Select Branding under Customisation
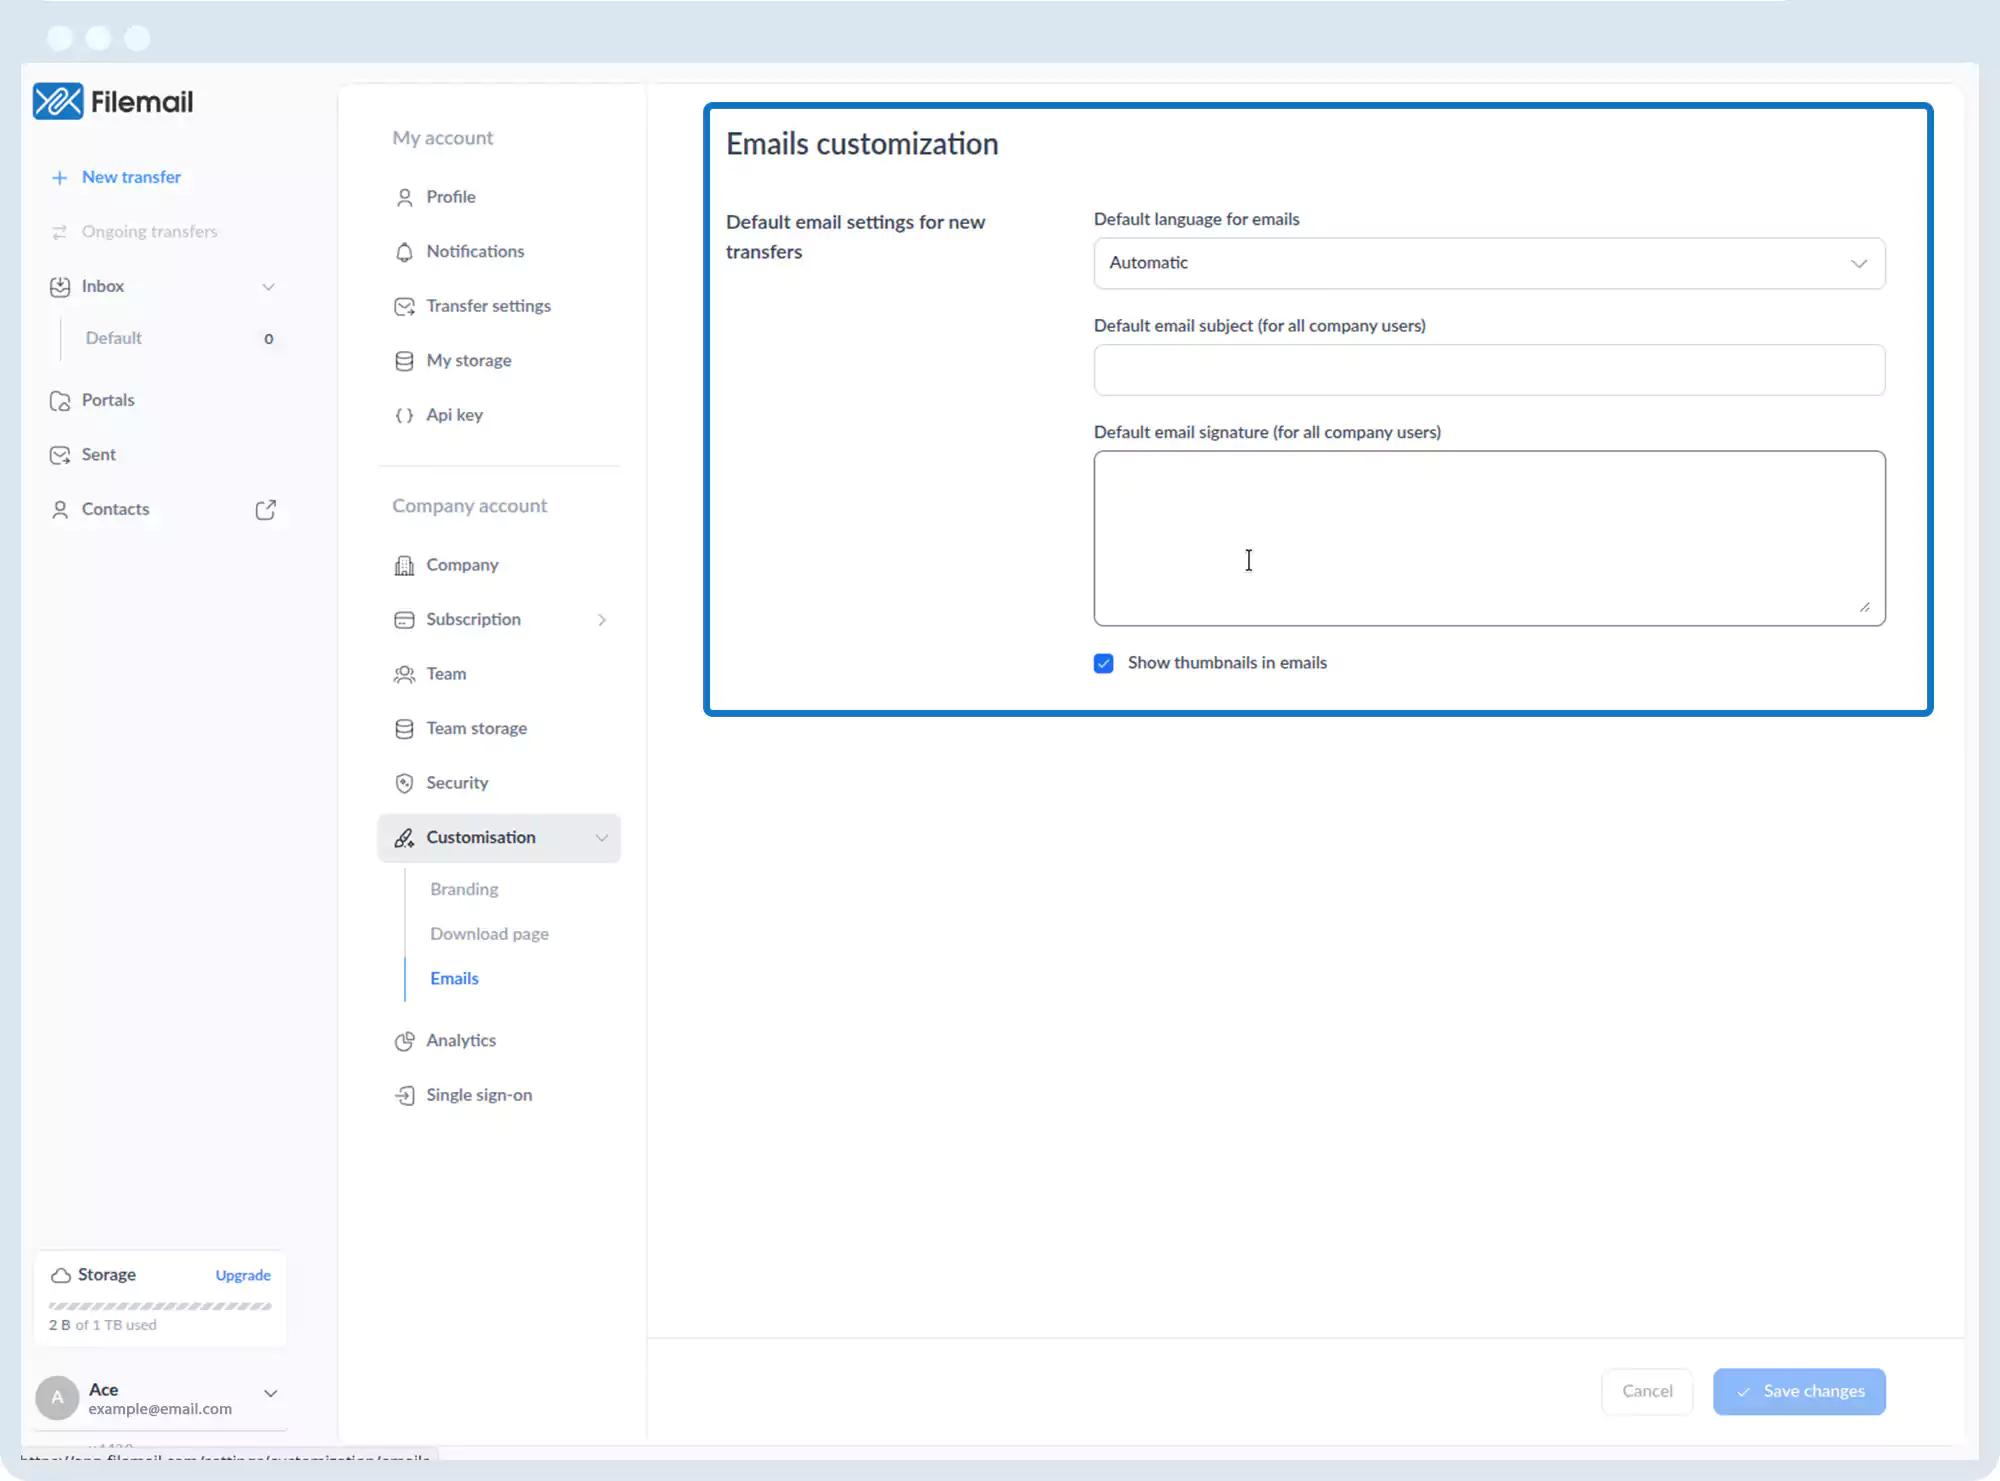Viewport: 2000px width, 1481px height. pyautogui.click(x=464, y=889)
